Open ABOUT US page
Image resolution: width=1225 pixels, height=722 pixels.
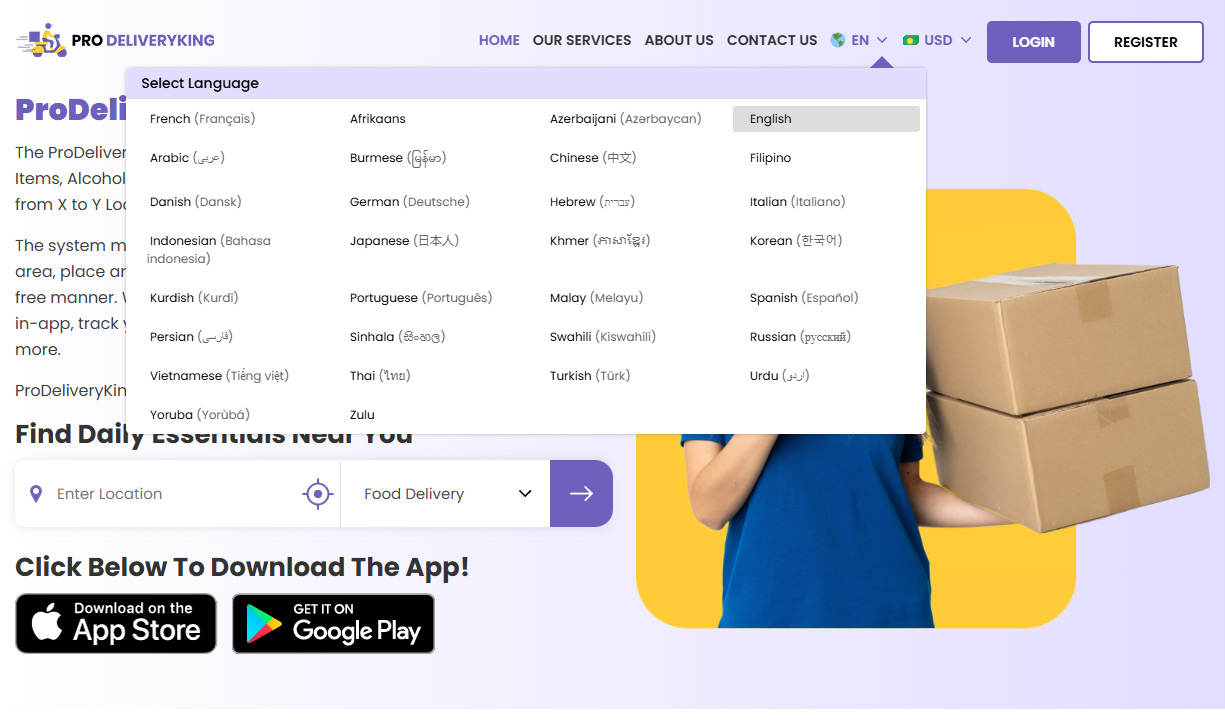point(679,40)
